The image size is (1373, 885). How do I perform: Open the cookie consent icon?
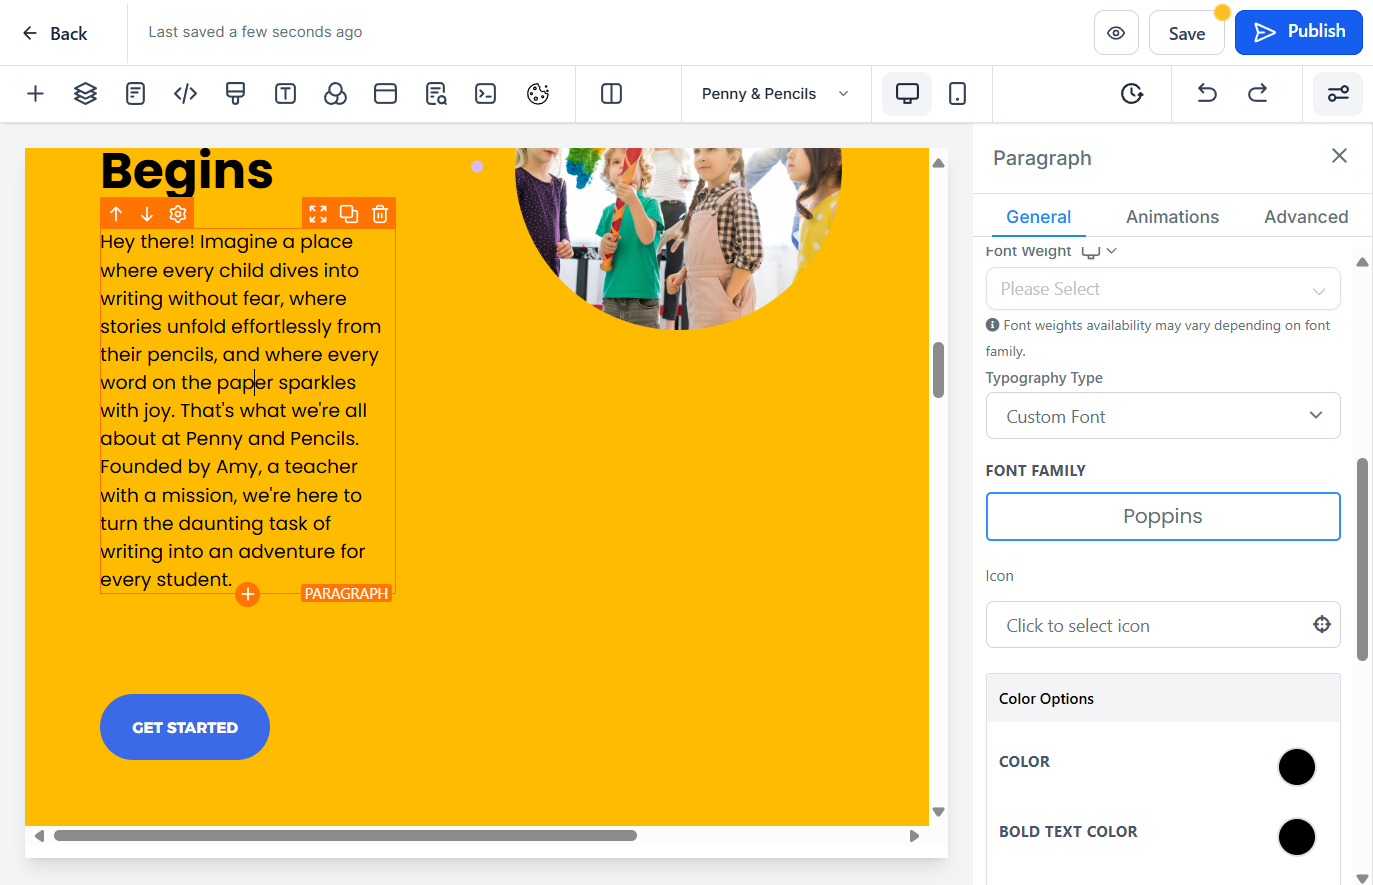tap(538, 94)
